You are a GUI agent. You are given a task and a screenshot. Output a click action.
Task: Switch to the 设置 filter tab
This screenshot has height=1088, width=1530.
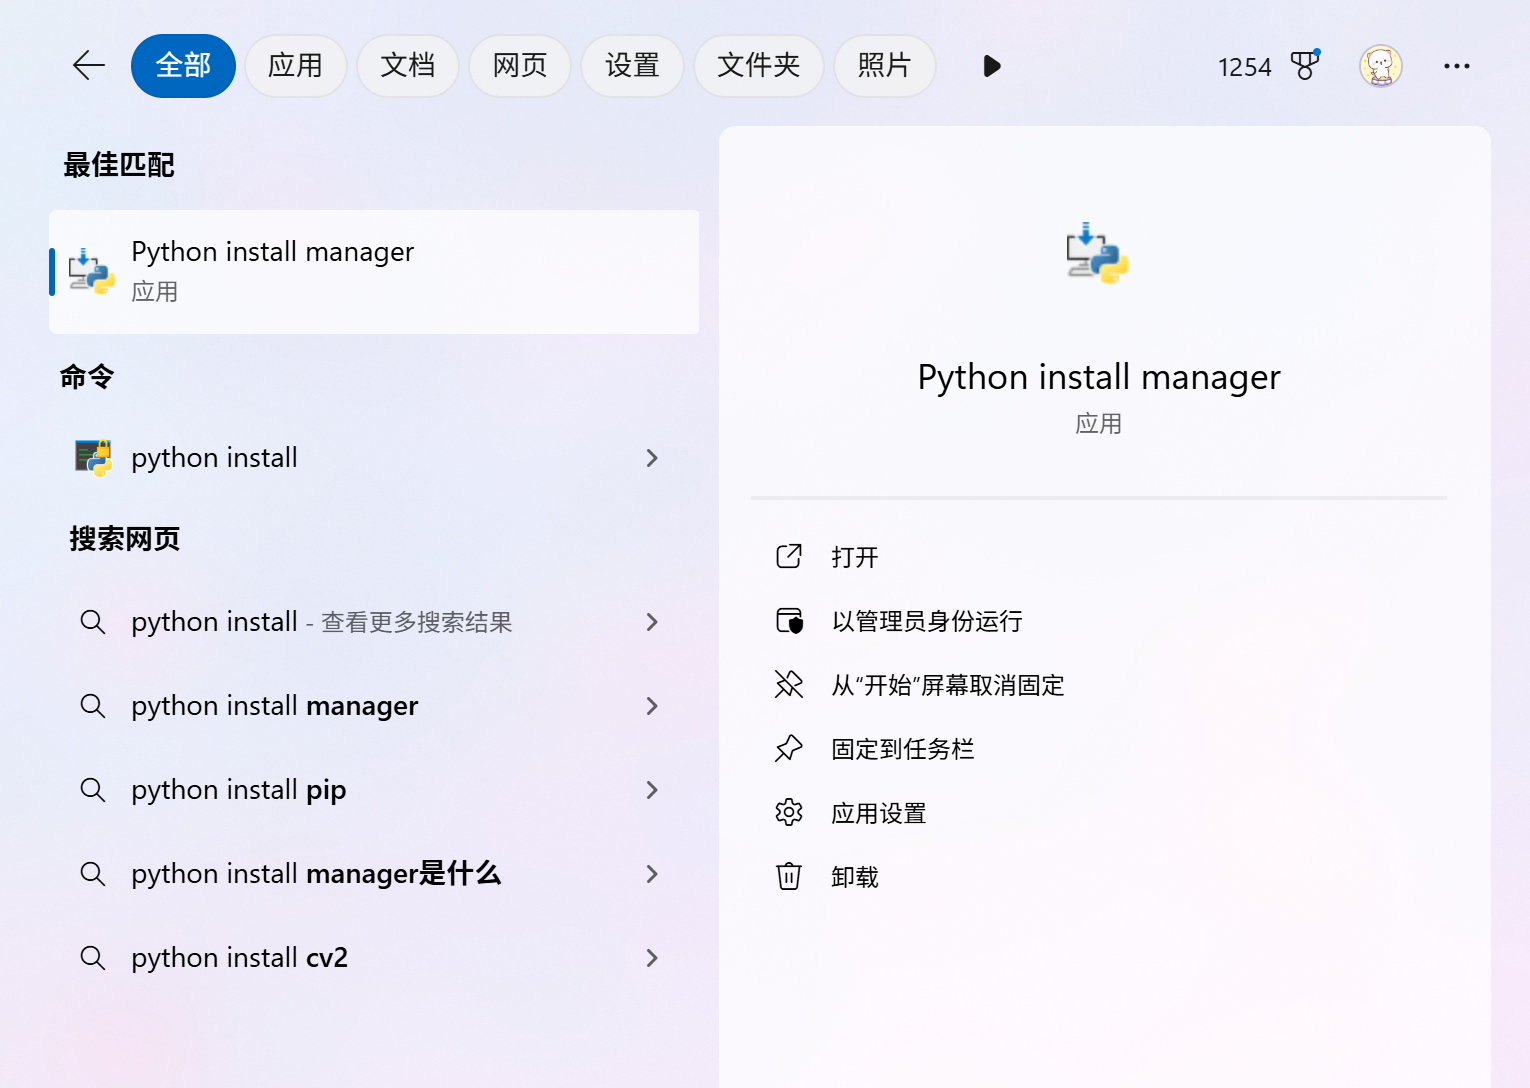[632, 66]
